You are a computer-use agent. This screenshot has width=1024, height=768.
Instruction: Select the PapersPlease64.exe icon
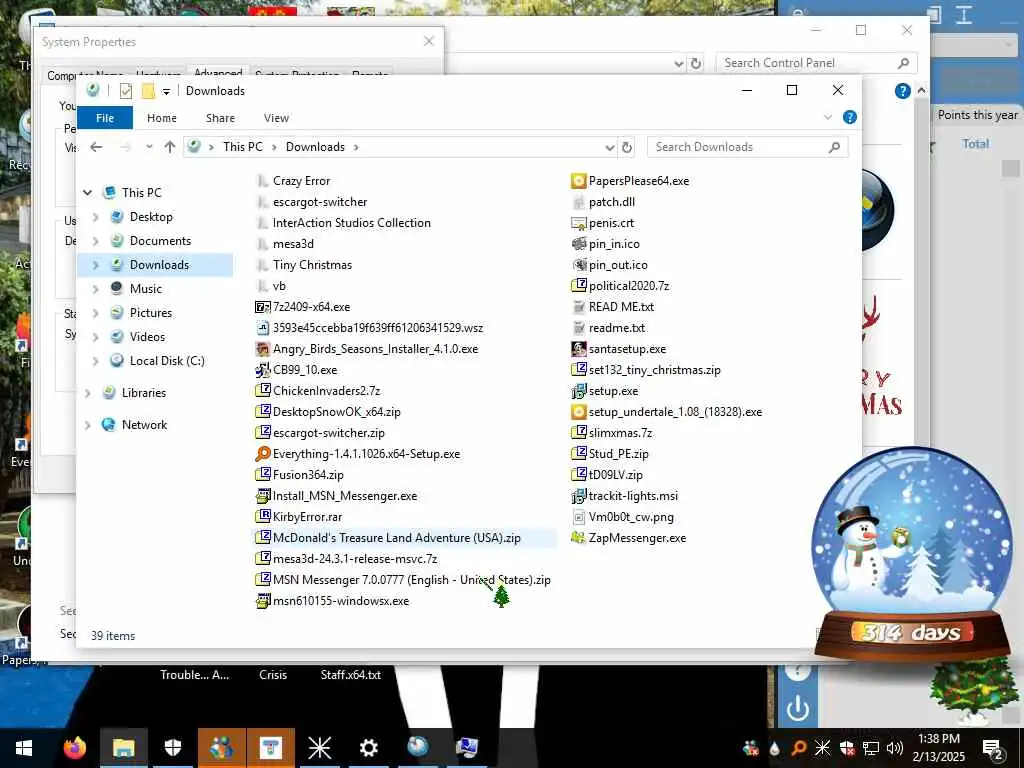click(579, 180)
